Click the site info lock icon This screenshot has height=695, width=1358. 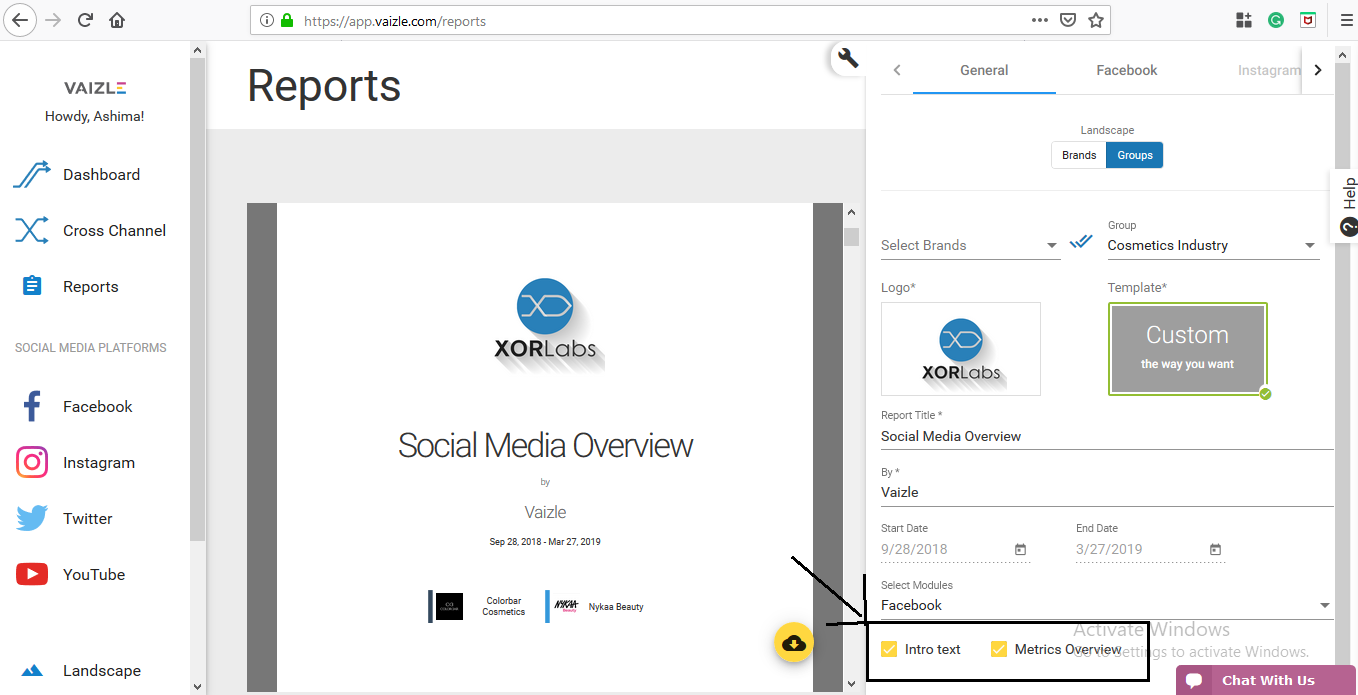tap(287, 20)
